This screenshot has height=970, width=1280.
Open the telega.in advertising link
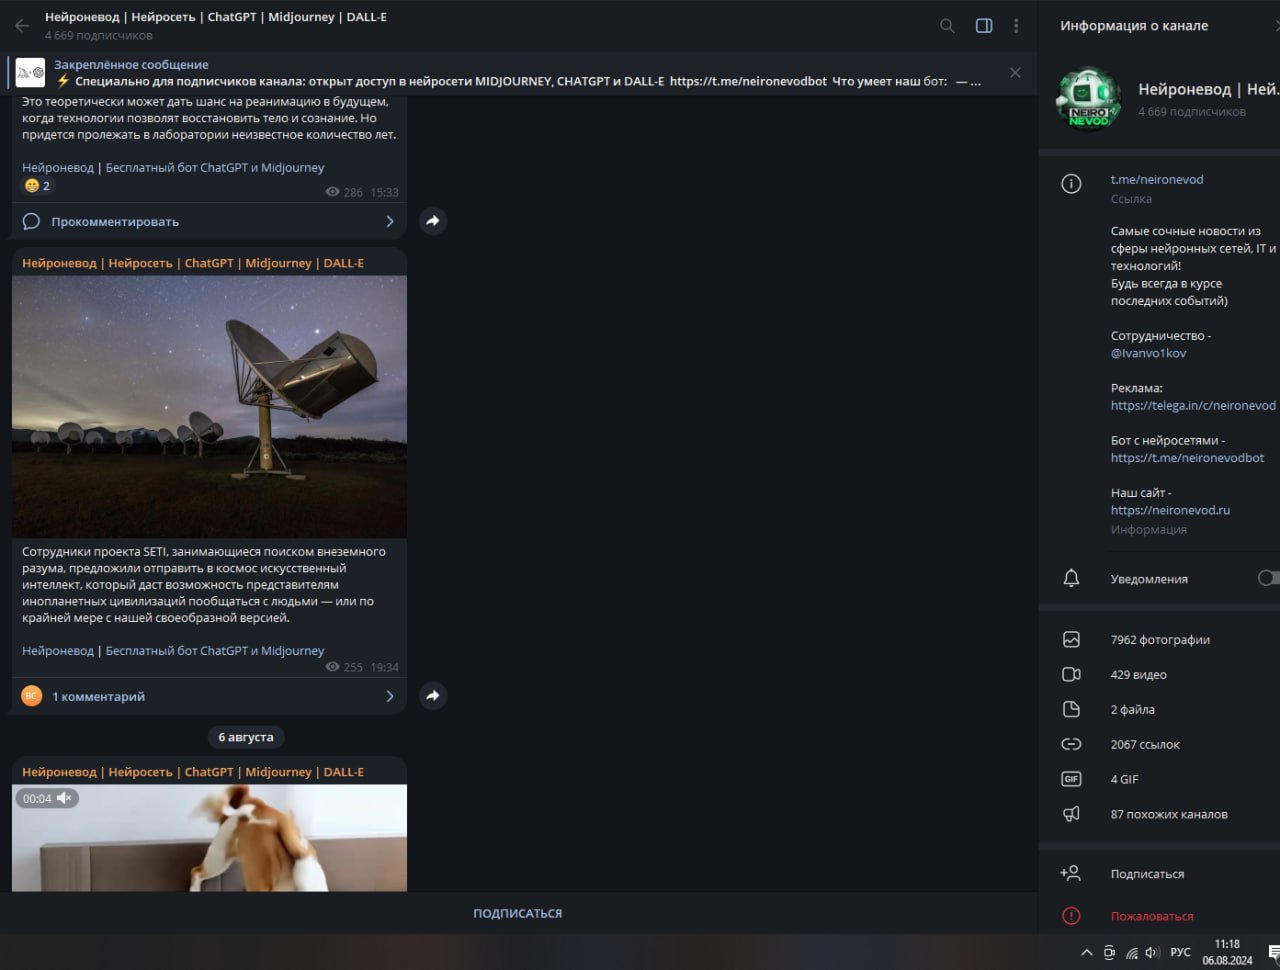[x=1193, y=406]
